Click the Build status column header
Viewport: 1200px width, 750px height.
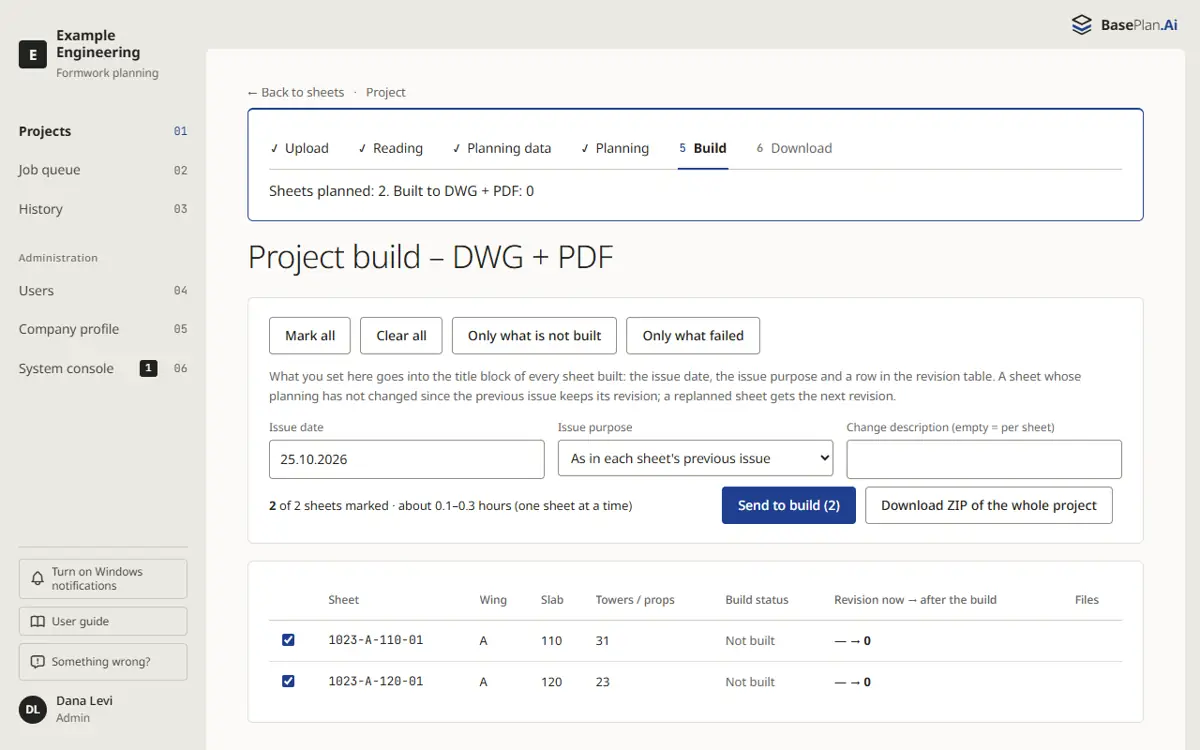757,600
